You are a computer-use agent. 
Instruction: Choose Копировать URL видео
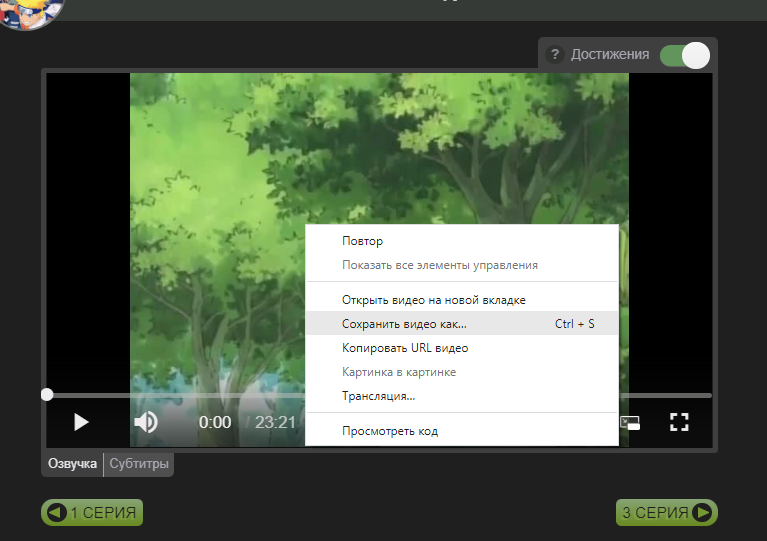462,348
